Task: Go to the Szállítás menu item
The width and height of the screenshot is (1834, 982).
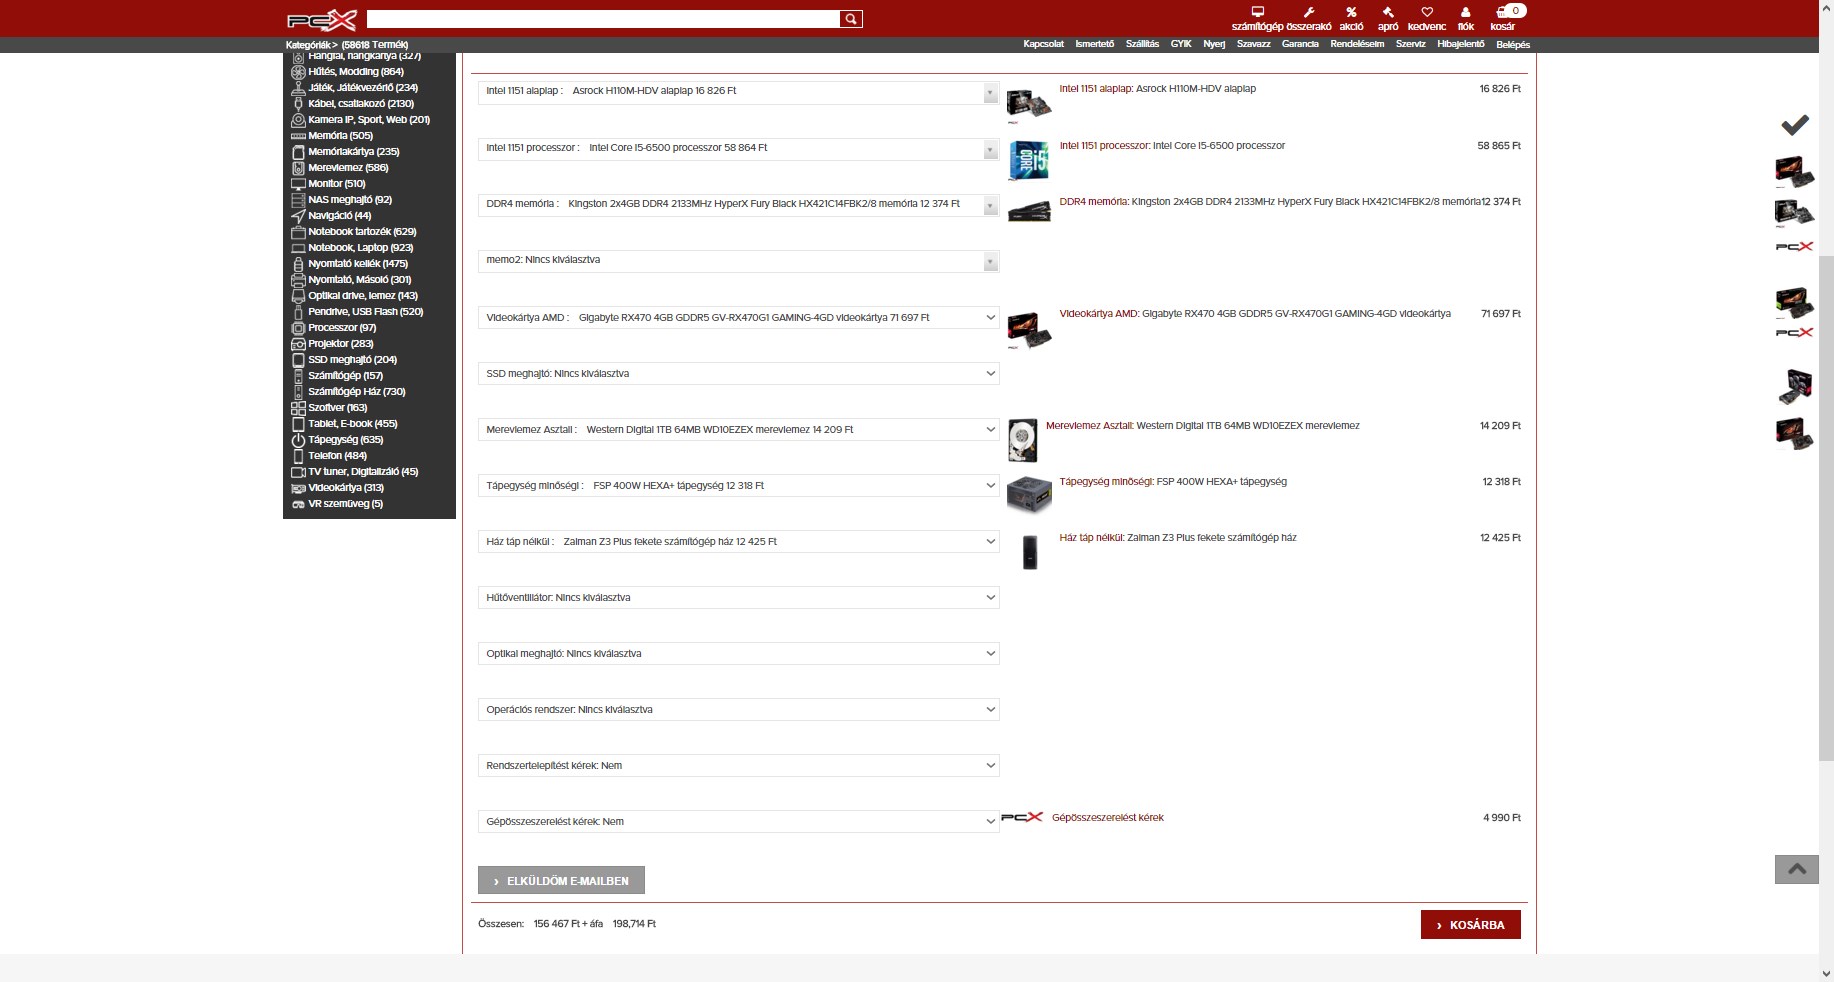Action: tap(1142, 44)
